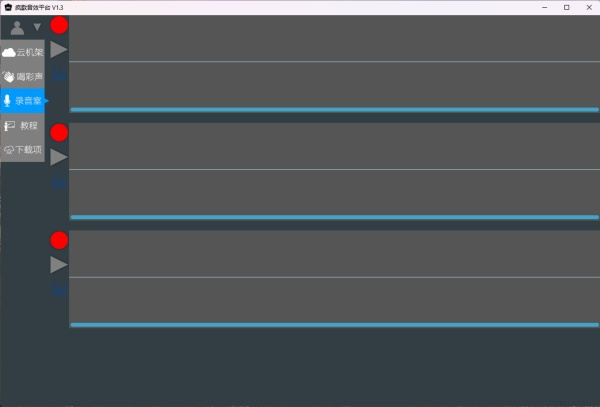This screenshot has width=600, height=407.
Task: Open the 教程 tutorial section
Action: pos(23,125)
